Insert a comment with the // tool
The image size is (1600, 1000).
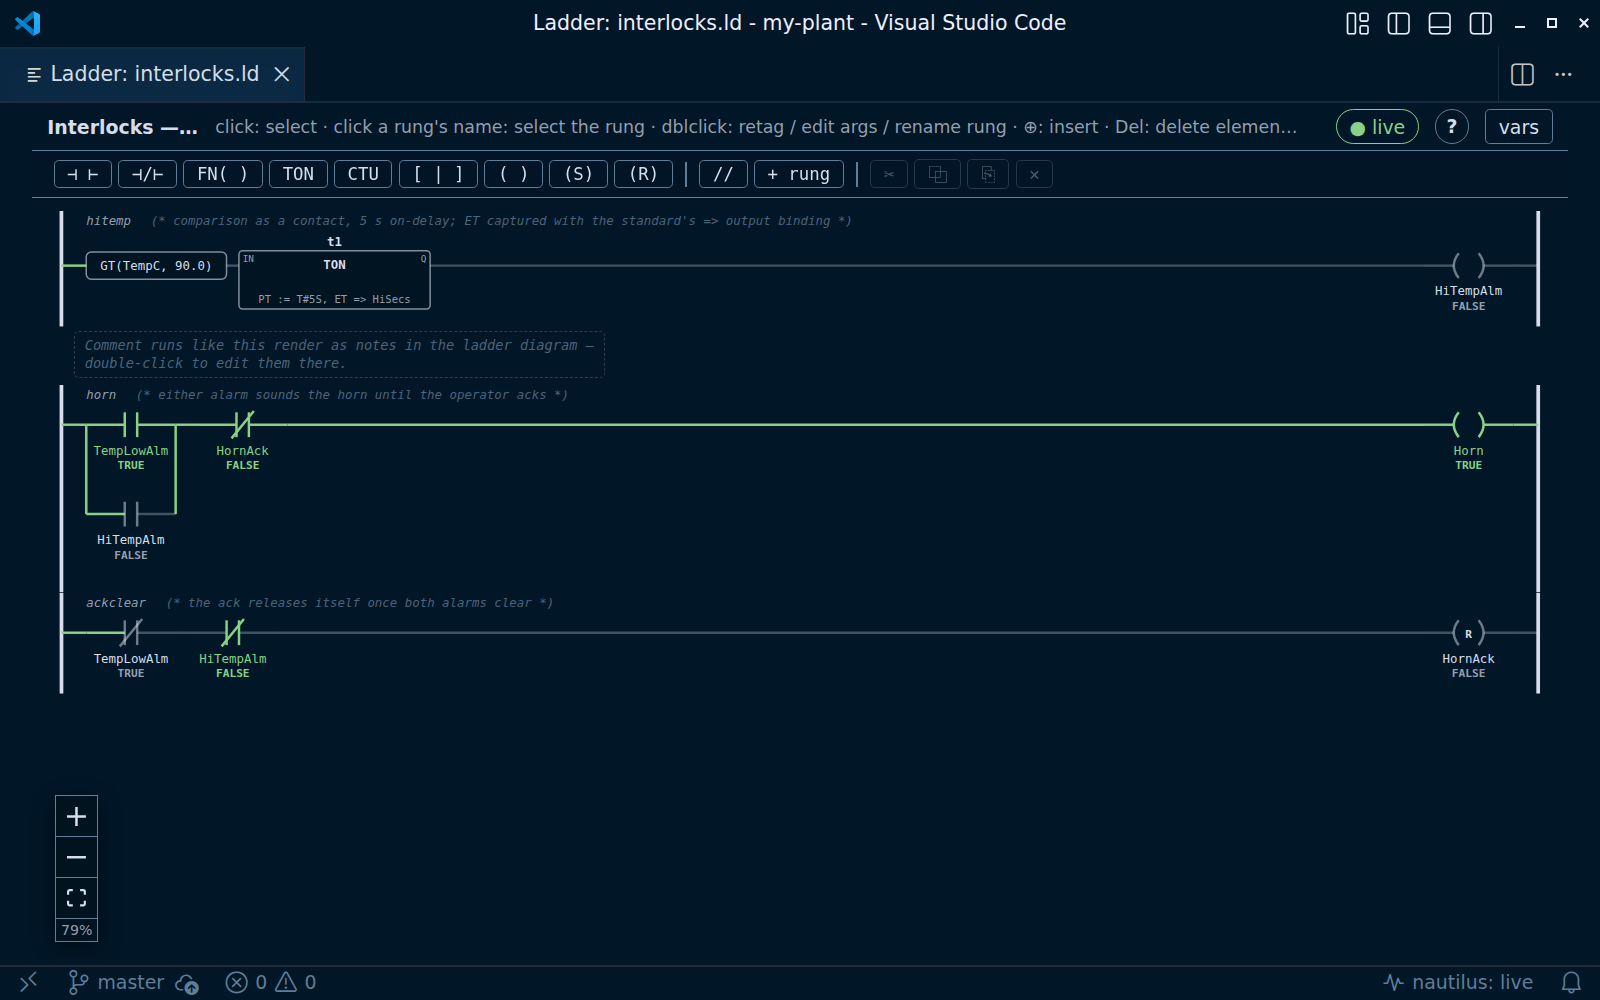[x=723, y=174]
